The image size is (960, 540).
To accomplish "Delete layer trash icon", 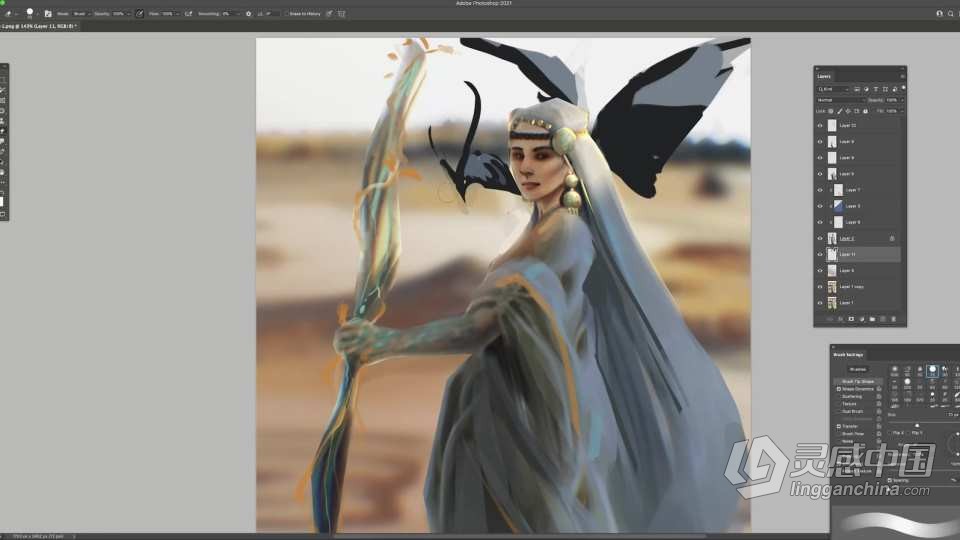I will (x=893, y=319).
